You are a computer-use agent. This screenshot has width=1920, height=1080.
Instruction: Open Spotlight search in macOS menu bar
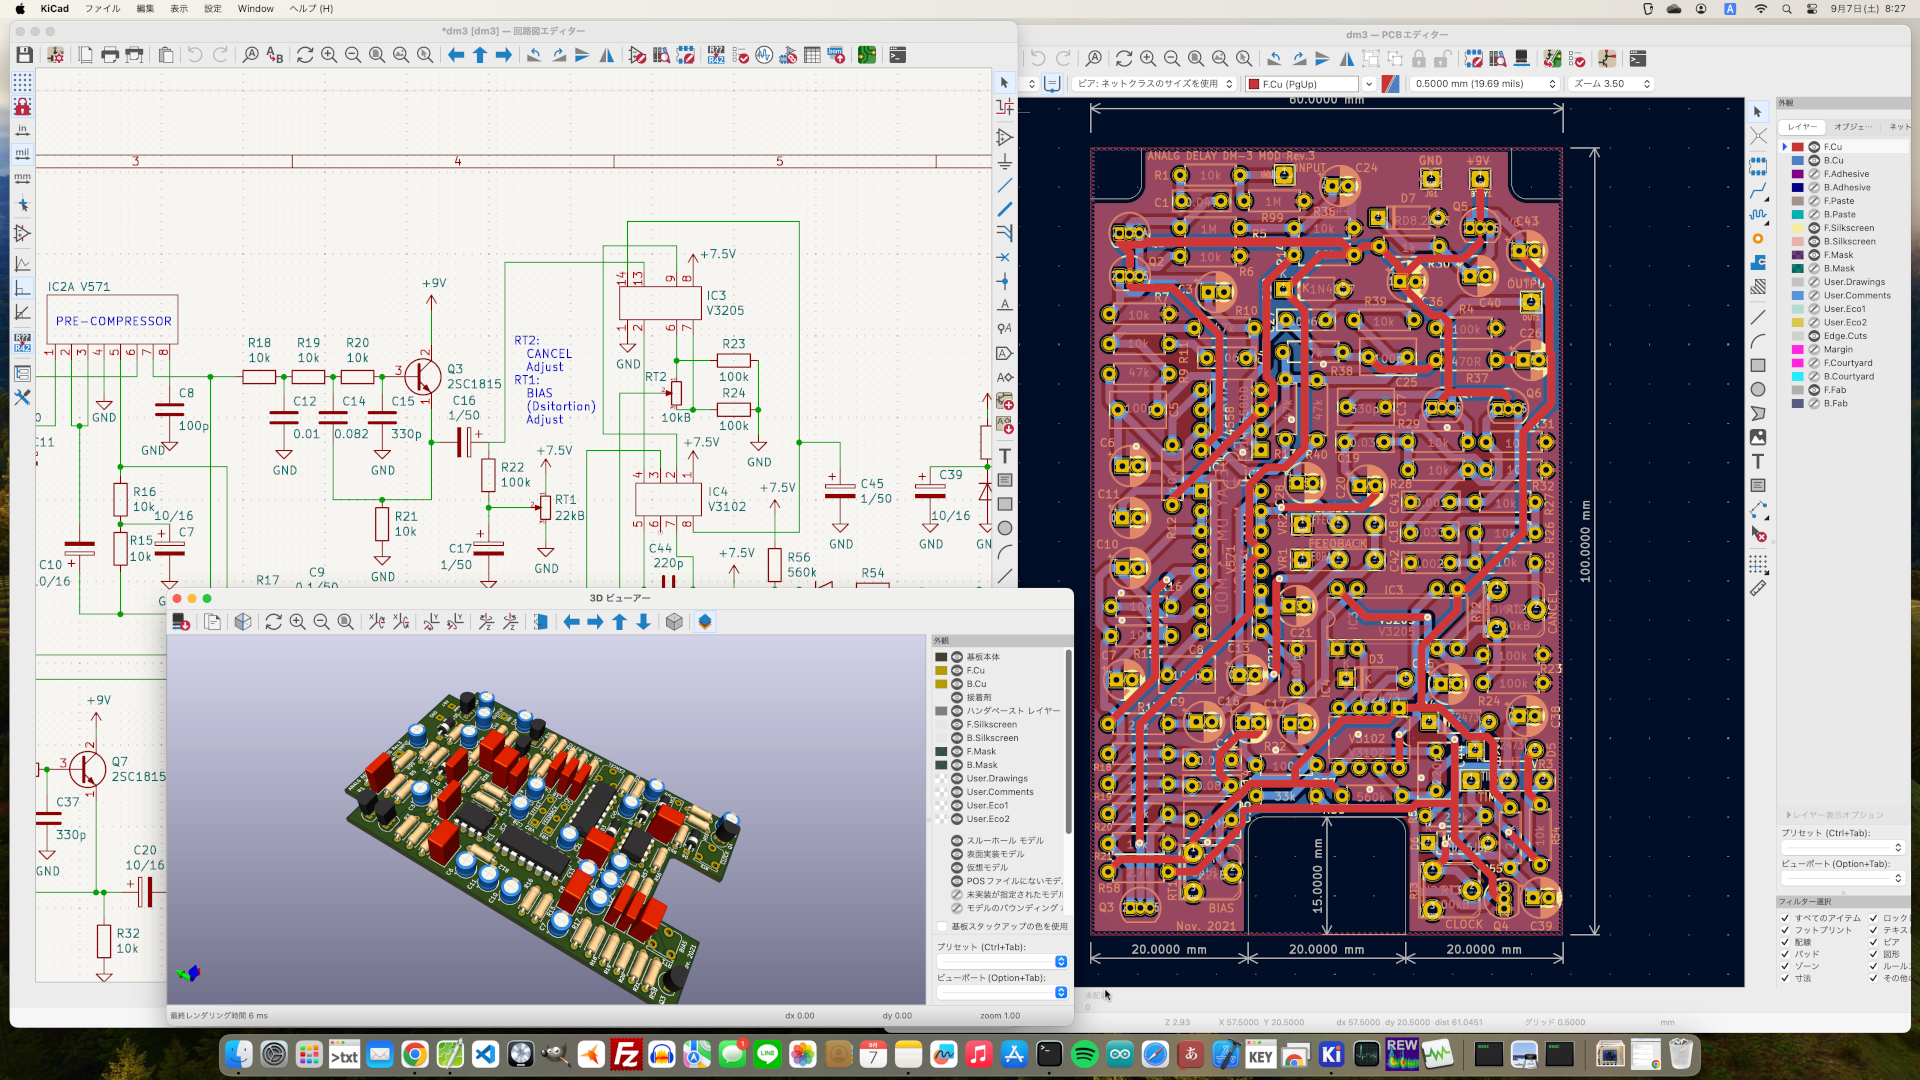pyautogui.click(x=1786, y=9)
